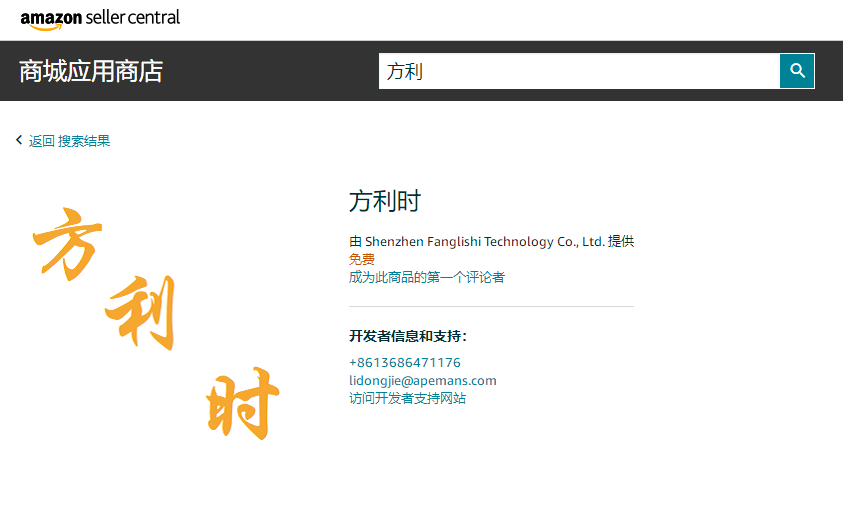Open 访问开发者支持网站 link
The image size is (843, 523).
408,398
